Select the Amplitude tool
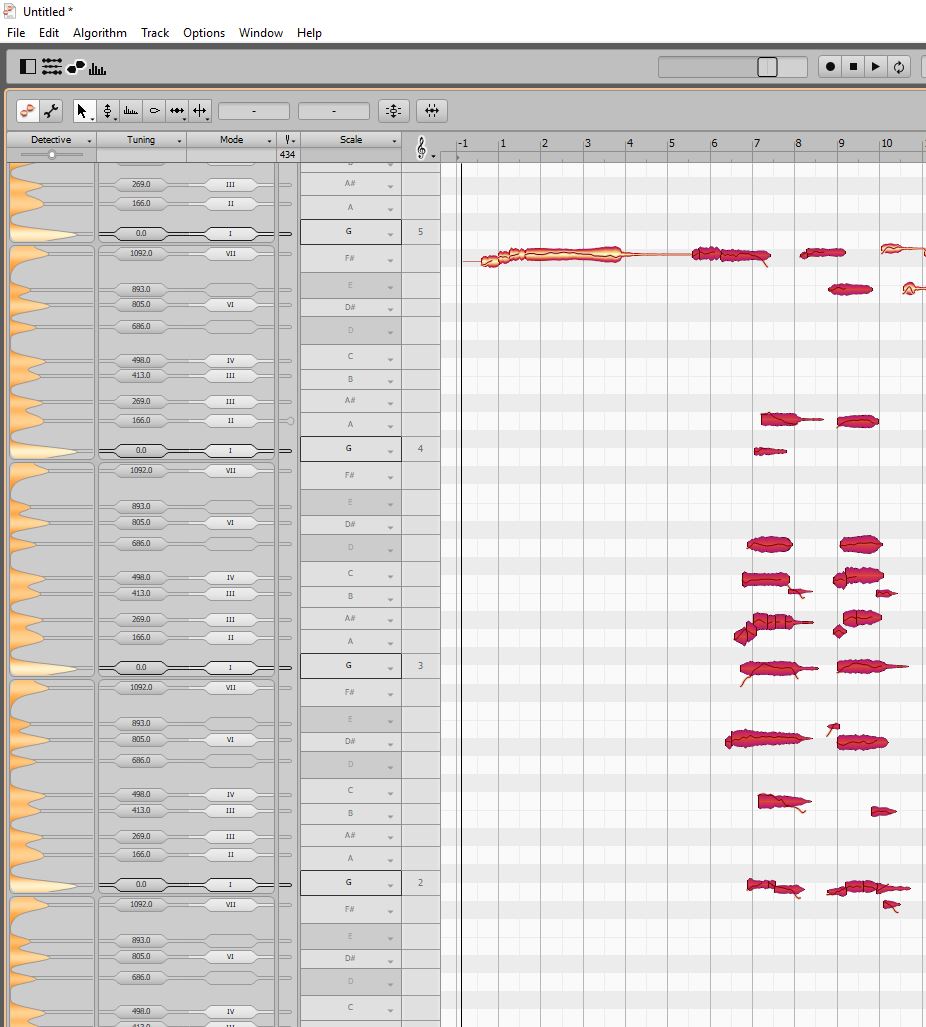This screenshot has width=926, height=1027. click(x=155, y=111)
